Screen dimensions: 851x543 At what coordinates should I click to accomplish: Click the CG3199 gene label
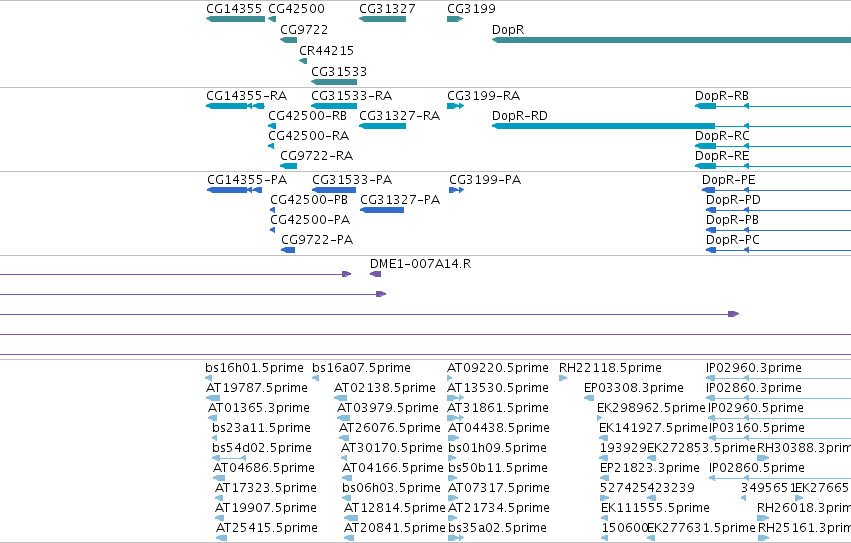click(x=471, y=9)
